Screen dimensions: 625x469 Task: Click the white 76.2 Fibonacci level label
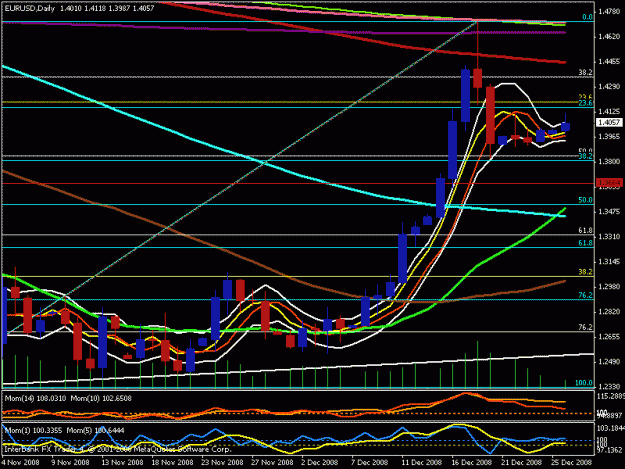pyautogui.click(x=586, y=327)
